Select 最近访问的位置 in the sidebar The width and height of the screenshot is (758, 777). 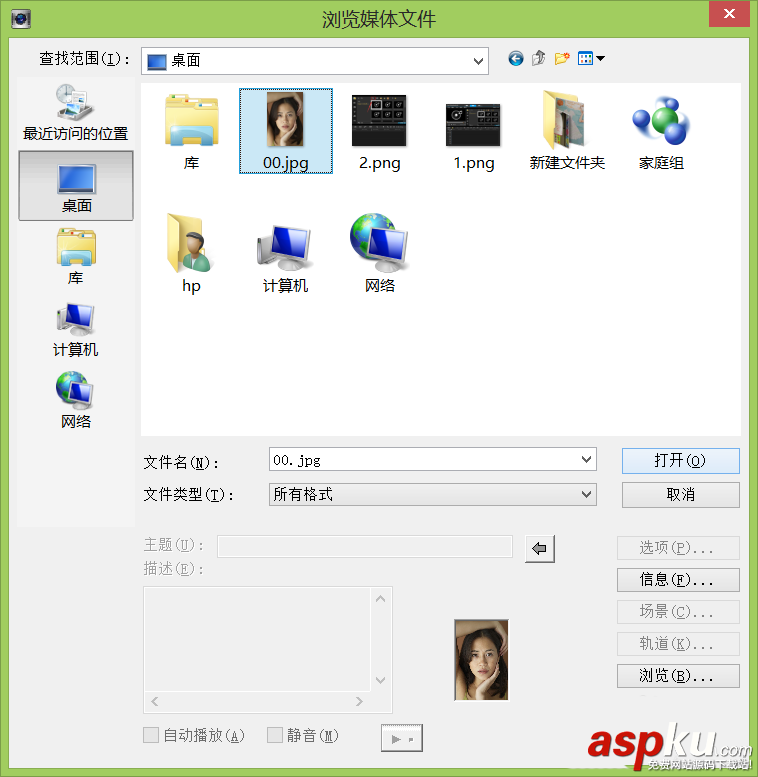75,113
